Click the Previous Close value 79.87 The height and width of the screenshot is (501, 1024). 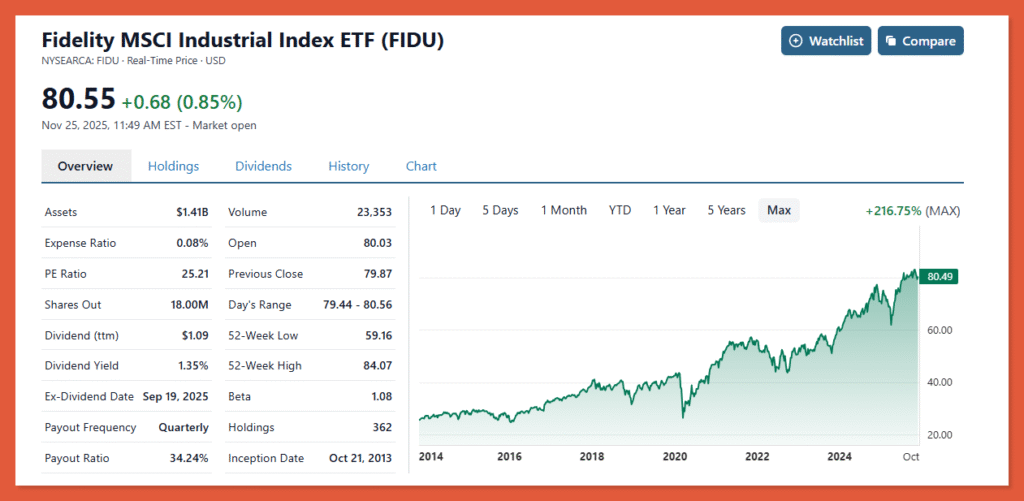[377, 274]
